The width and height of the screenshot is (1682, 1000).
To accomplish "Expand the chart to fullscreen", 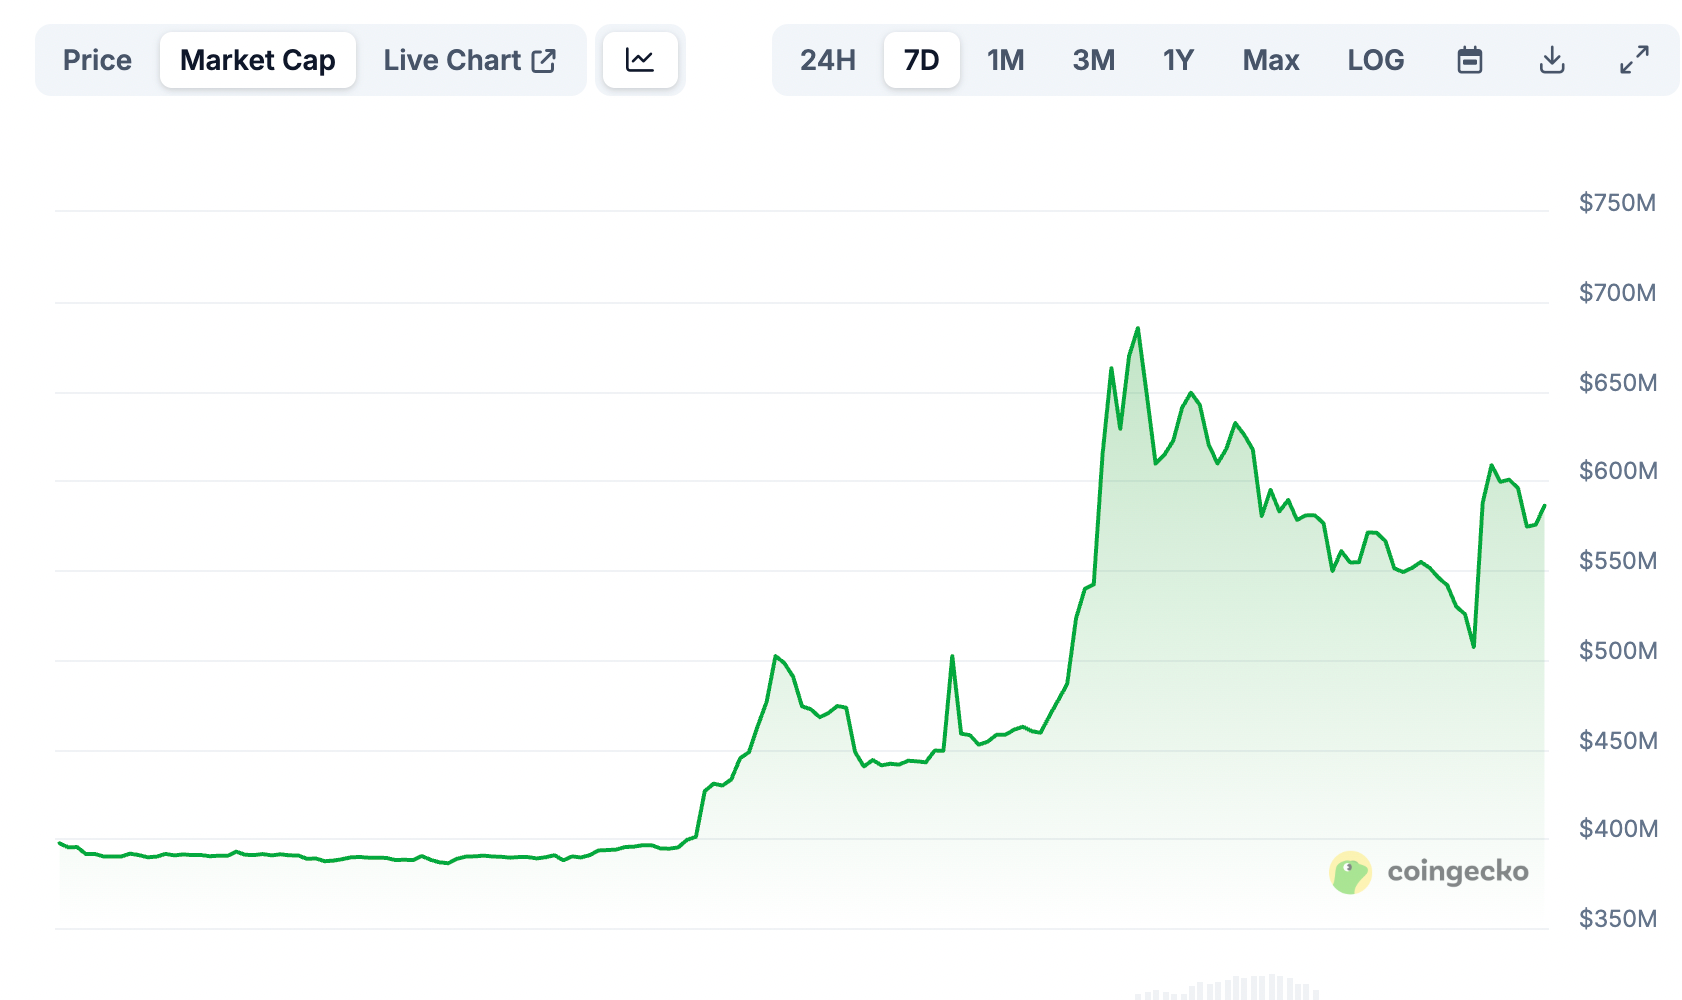I will pos(1634,60).
